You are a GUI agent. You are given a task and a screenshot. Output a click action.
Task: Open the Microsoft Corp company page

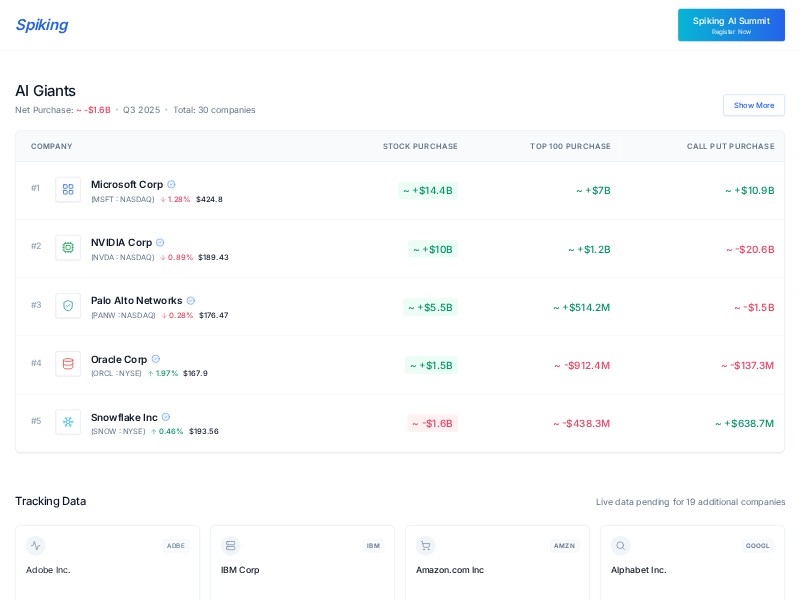(127, 184)
